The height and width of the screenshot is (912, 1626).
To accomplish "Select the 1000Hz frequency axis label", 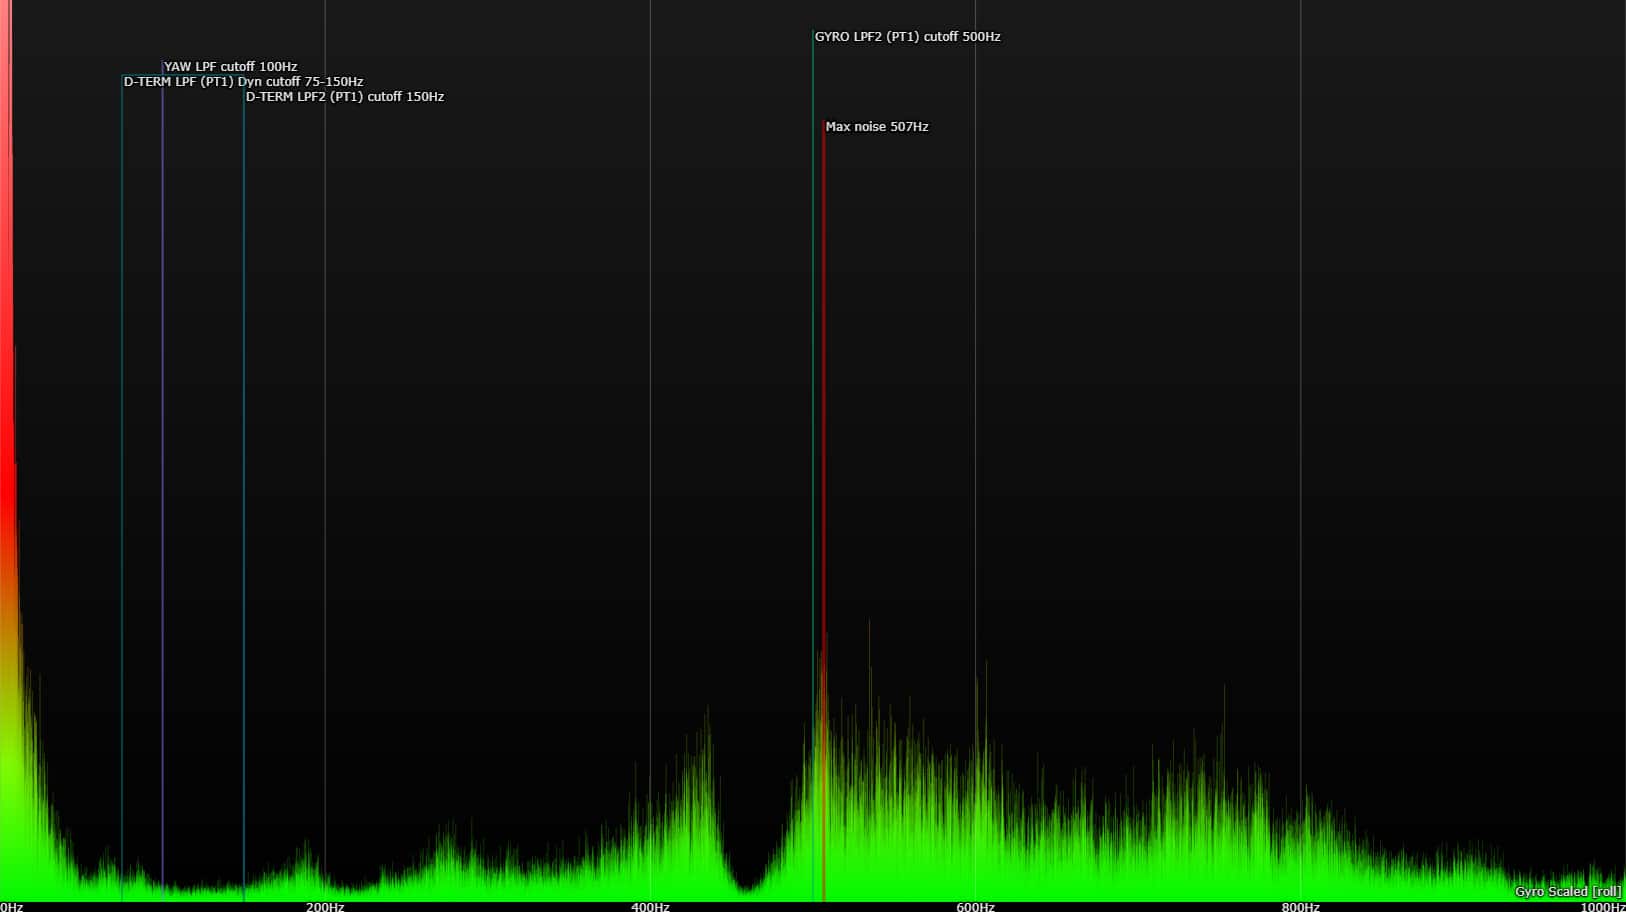I will pos(1602,906).
